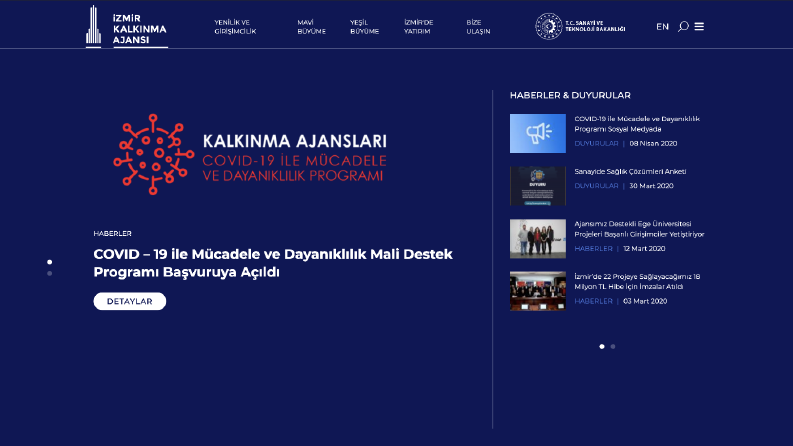Open COVID-19 Programı Sosyal Medyada news title

coord(637,124)
